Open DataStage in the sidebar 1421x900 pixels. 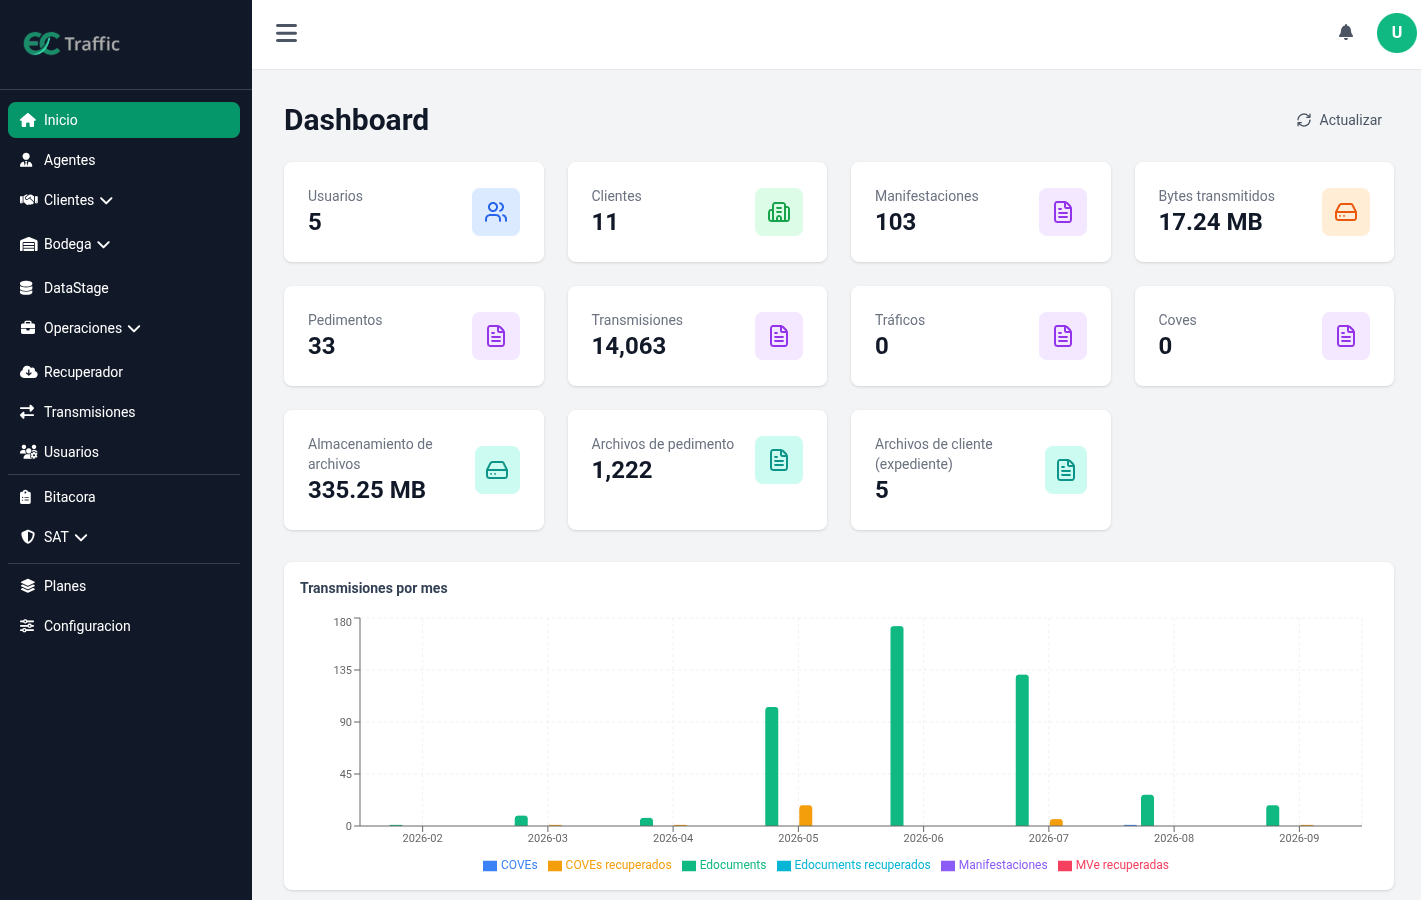click(x=124, y=288)
